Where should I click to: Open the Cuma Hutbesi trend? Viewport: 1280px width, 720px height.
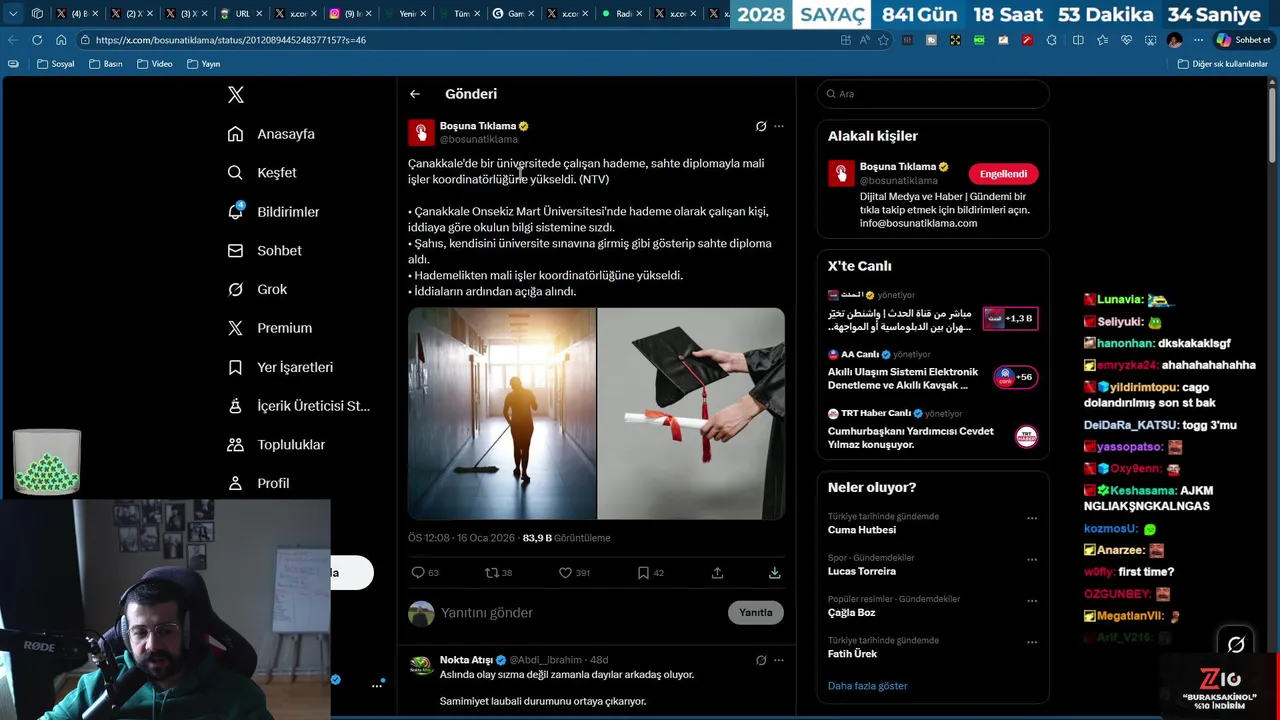(x=862, y=530)
